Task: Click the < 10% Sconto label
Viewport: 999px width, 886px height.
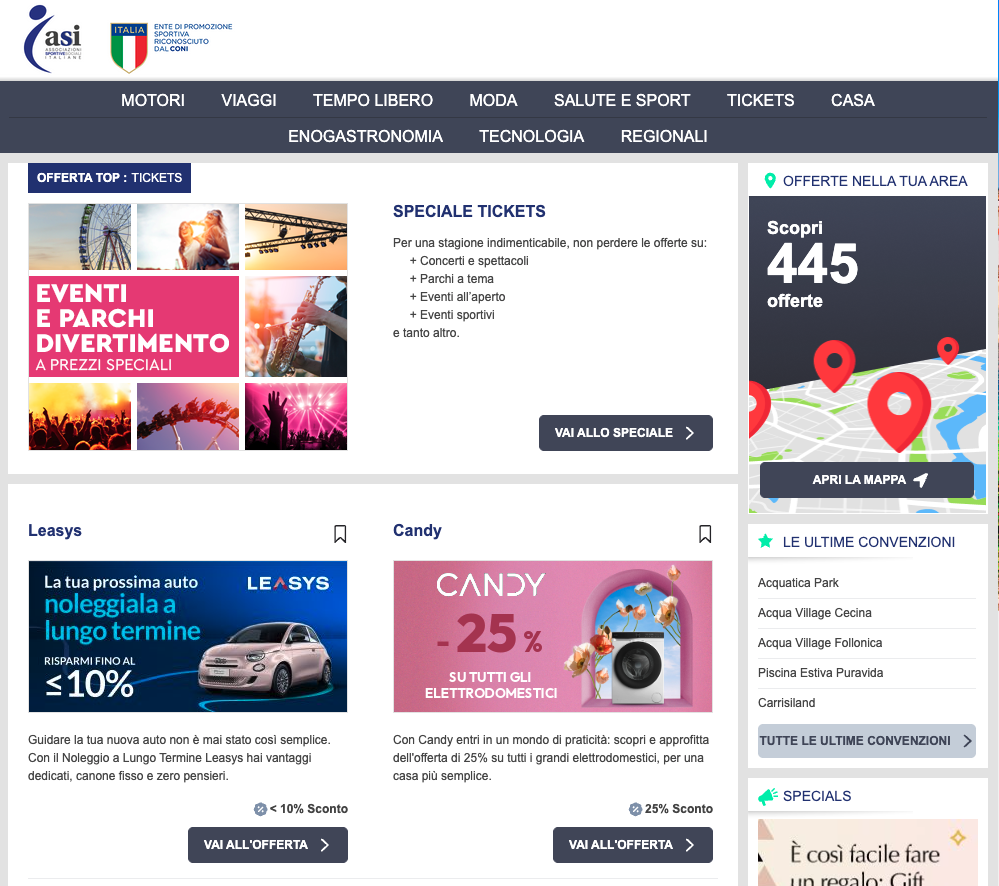Action: pos(308,809)
